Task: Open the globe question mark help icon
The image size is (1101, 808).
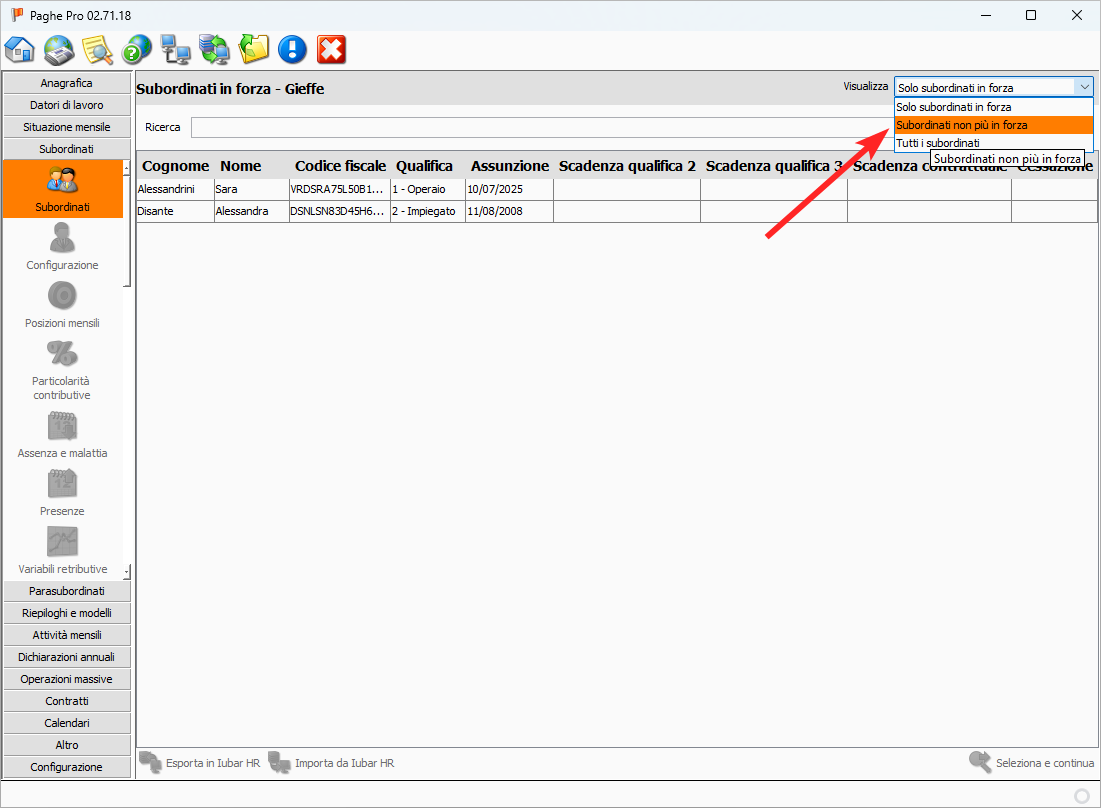Action: (136, 49)
